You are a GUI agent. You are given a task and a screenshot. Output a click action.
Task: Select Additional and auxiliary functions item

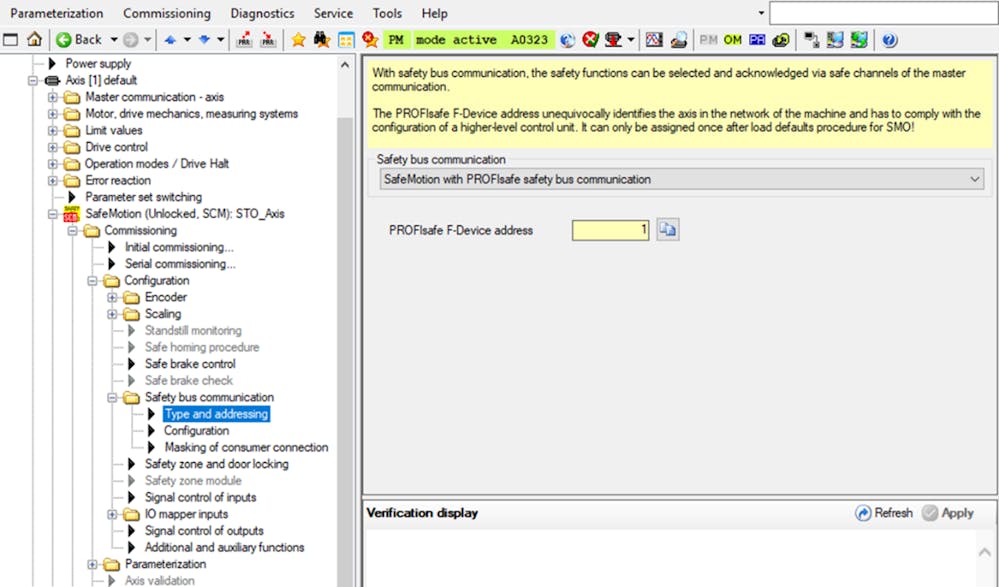[224, 547]
